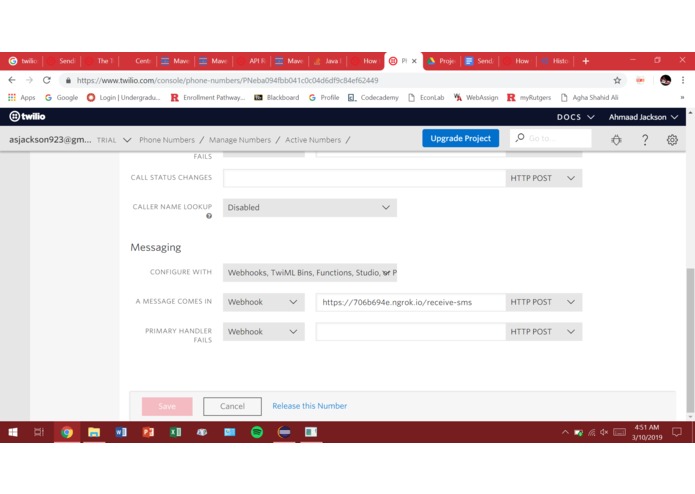Click the Chrome profile avatar
This screenshot has width=695, height=494.
(x=665, y=80)
